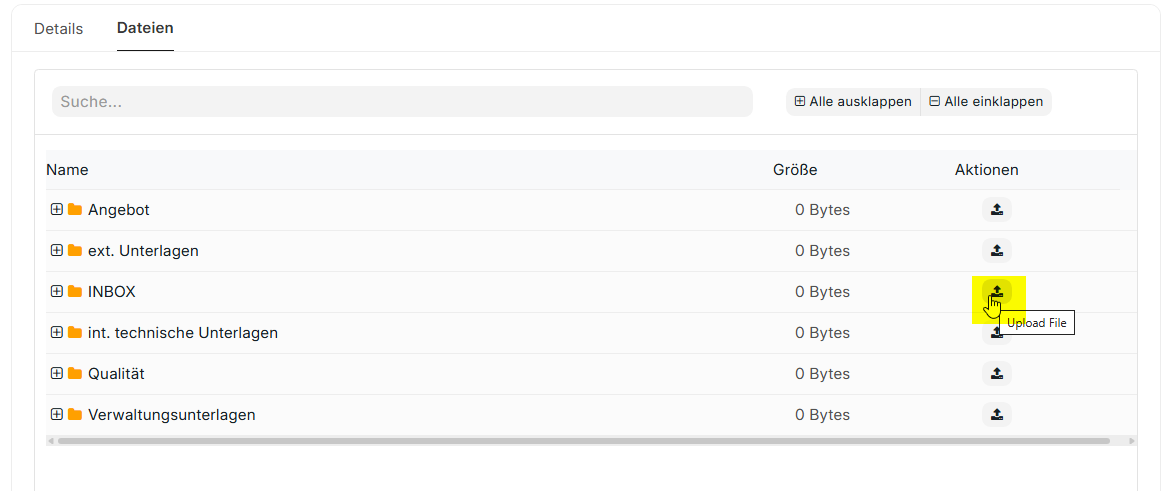Expand the Angebot folder tree node

[x=57, y=210]
